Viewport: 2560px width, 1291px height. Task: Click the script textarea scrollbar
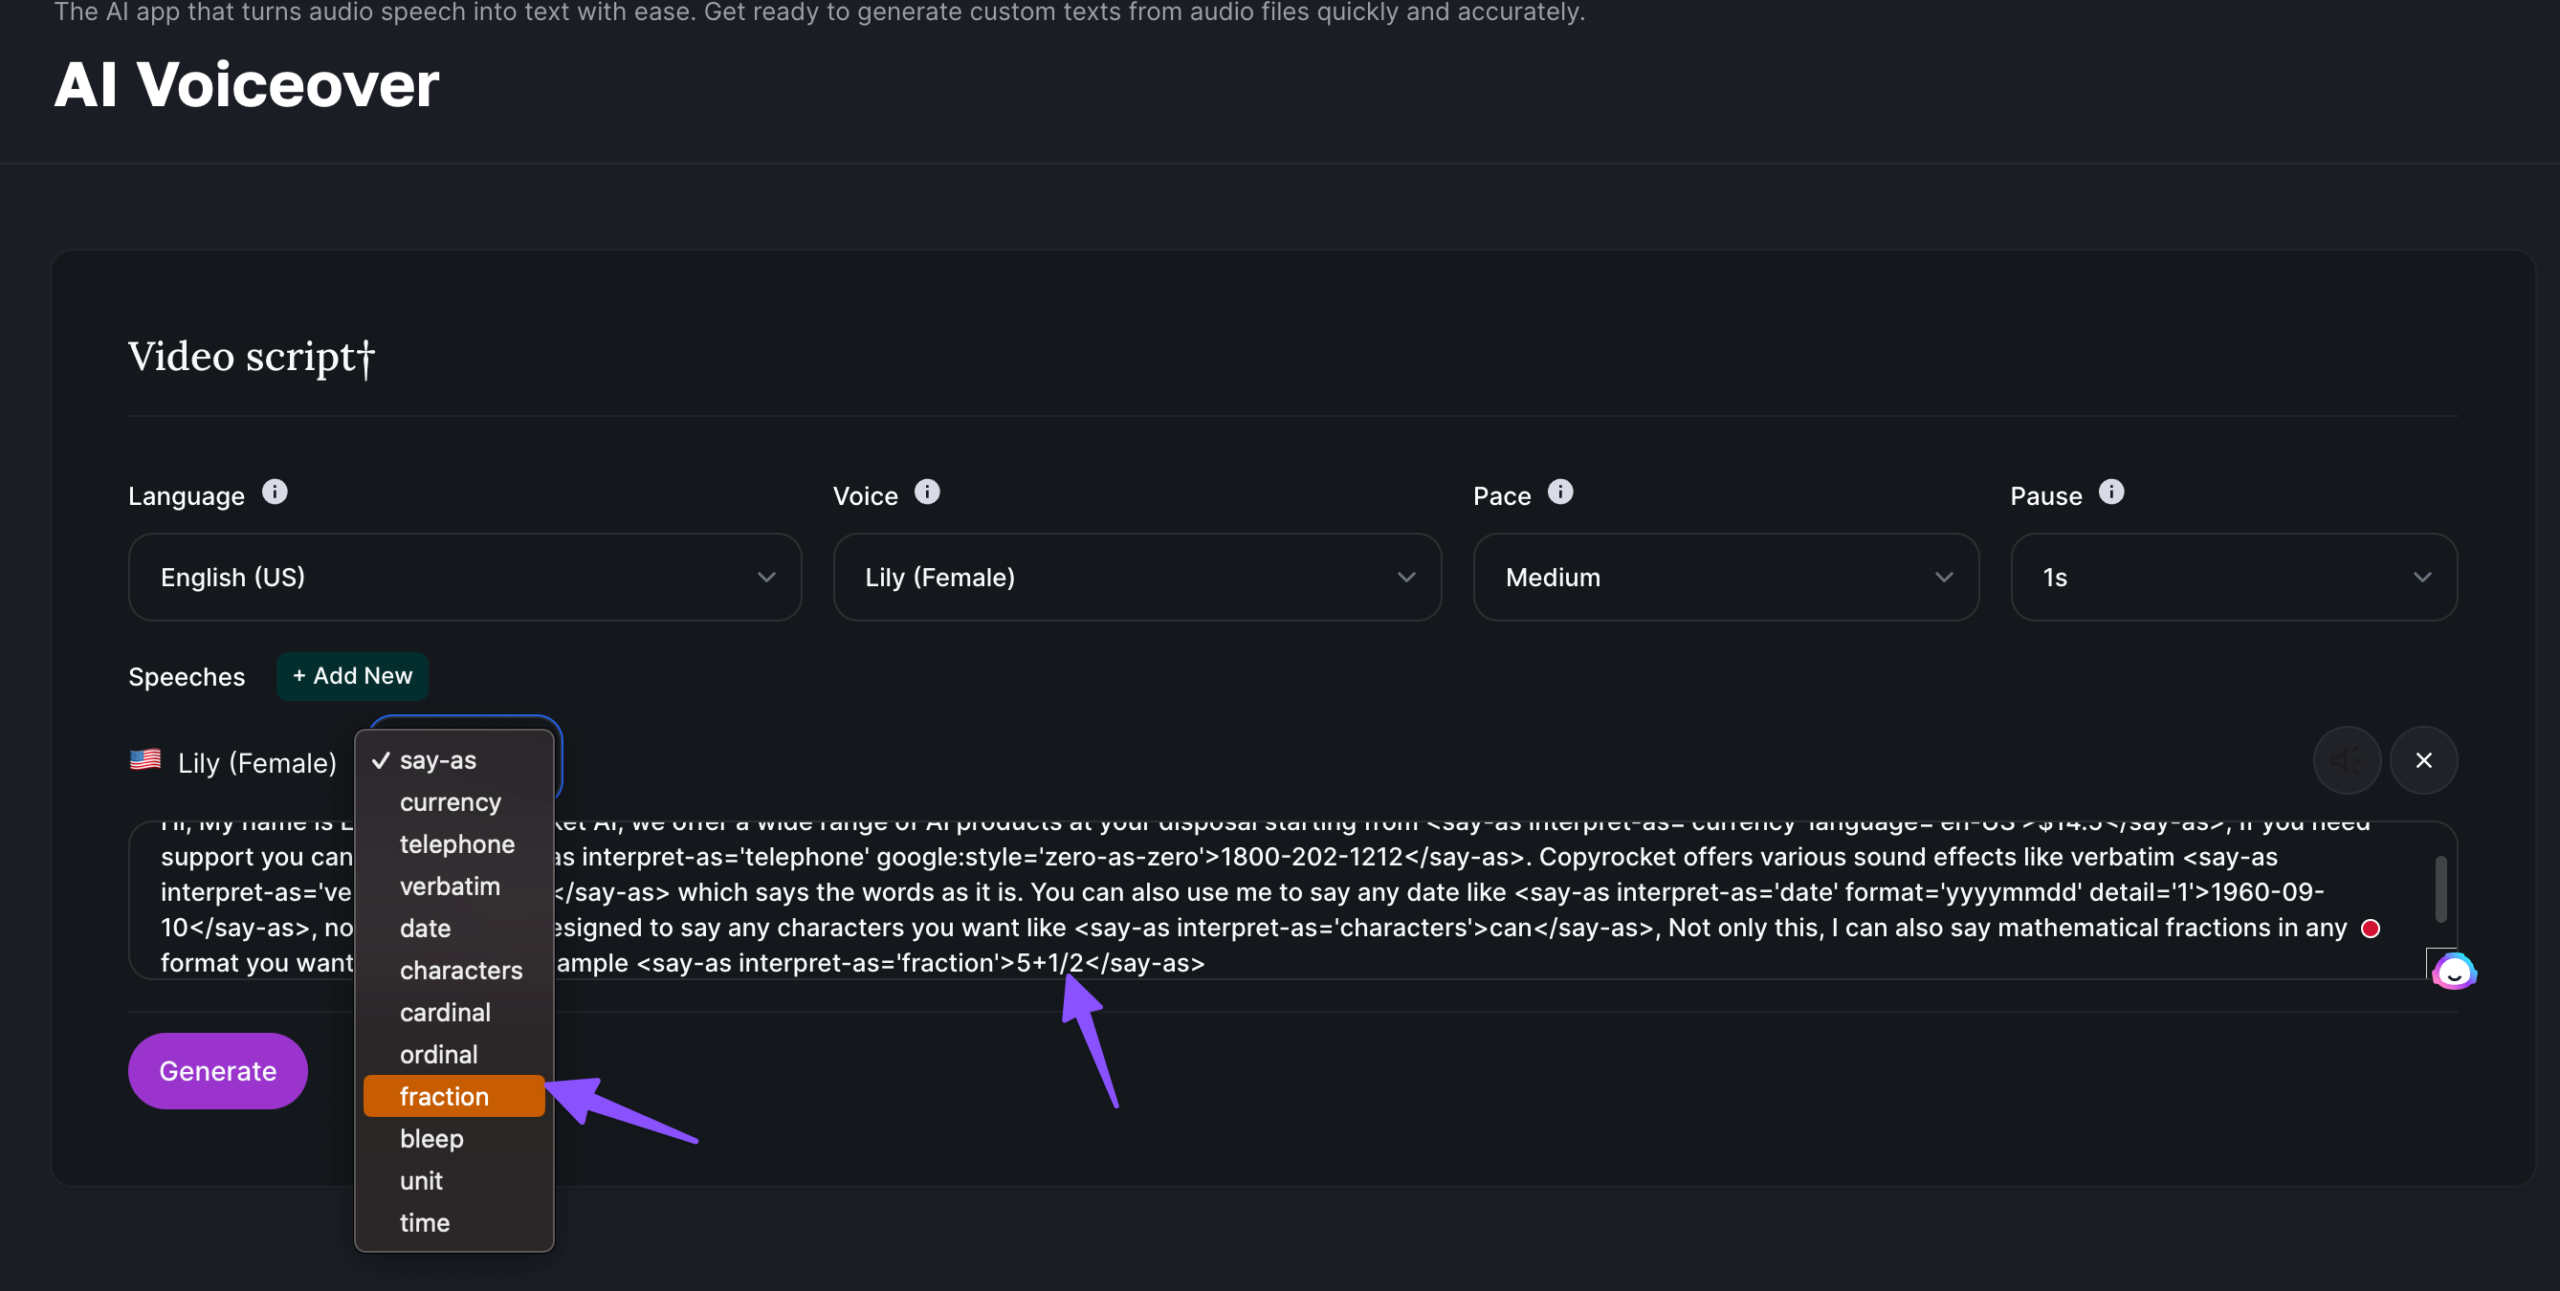2440,888
